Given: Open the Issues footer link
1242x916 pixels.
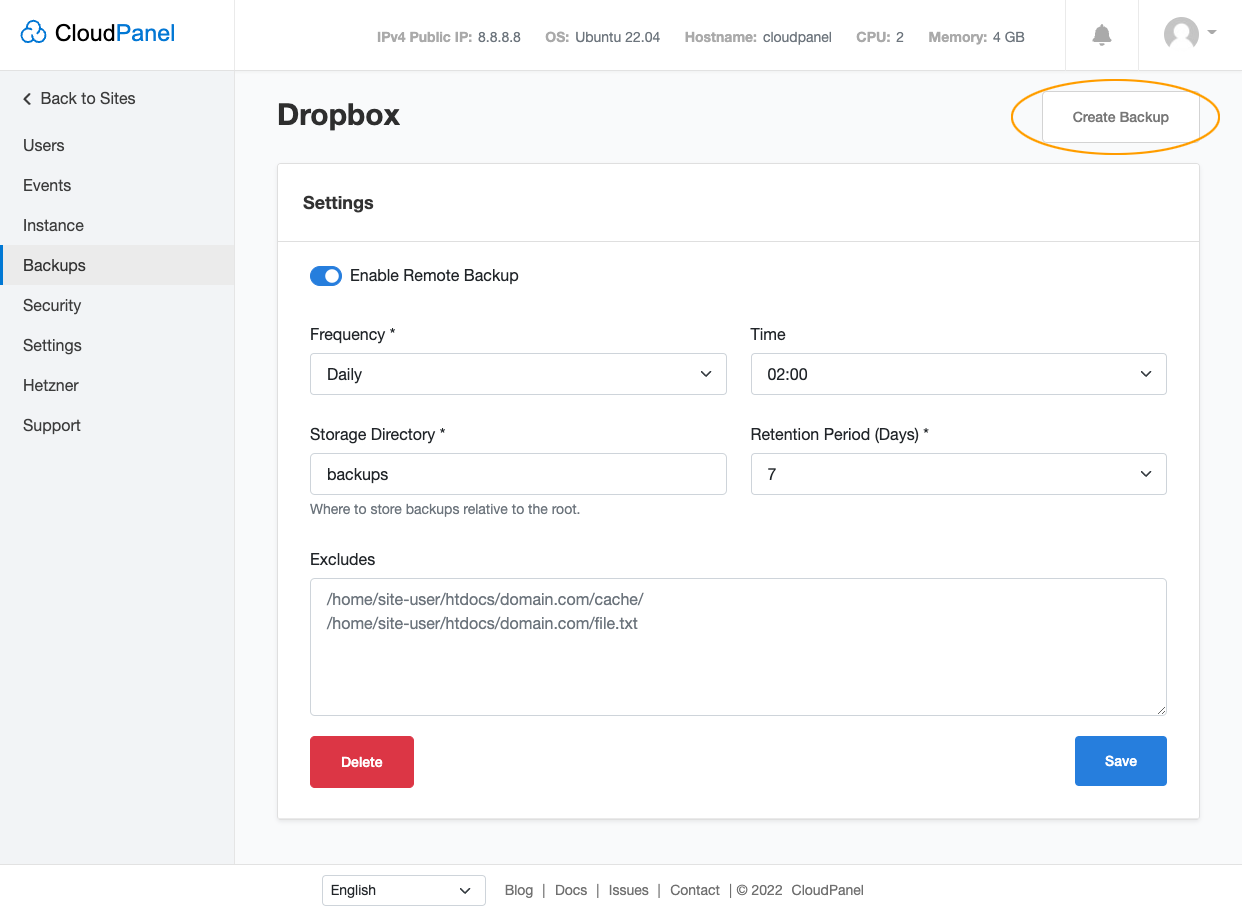Looking at the screenshot, I should tap(629, 890).
